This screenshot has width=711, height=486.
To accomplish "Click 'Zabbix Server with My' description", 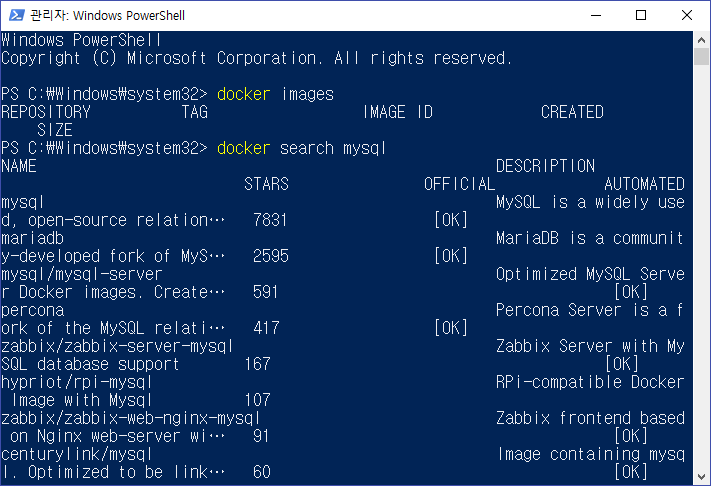I will (590, 346).
